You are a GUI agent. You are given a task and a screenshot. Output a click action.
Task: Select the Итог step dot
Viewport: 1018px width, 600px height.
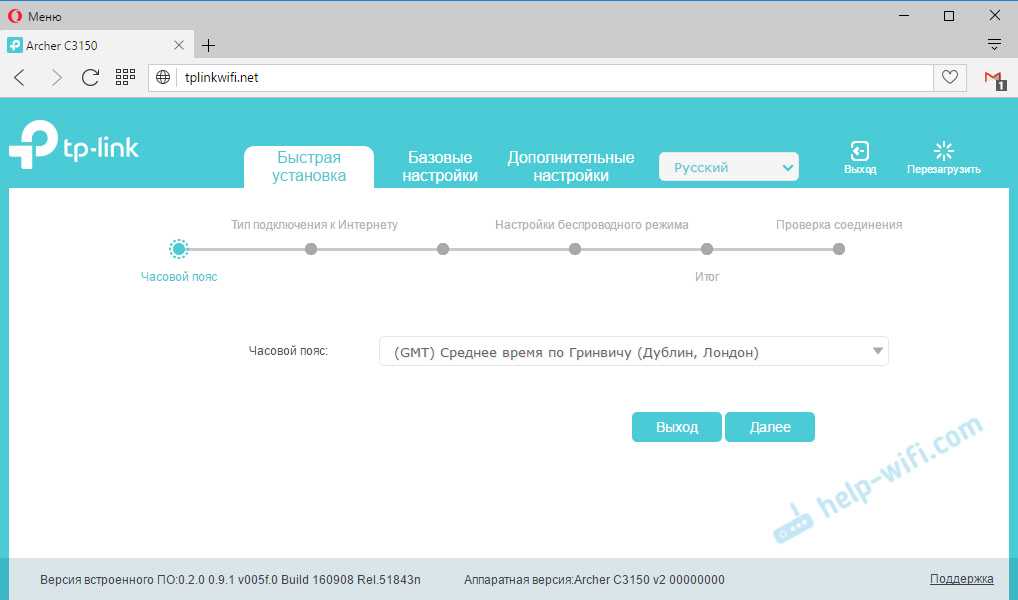coord(707,249)
